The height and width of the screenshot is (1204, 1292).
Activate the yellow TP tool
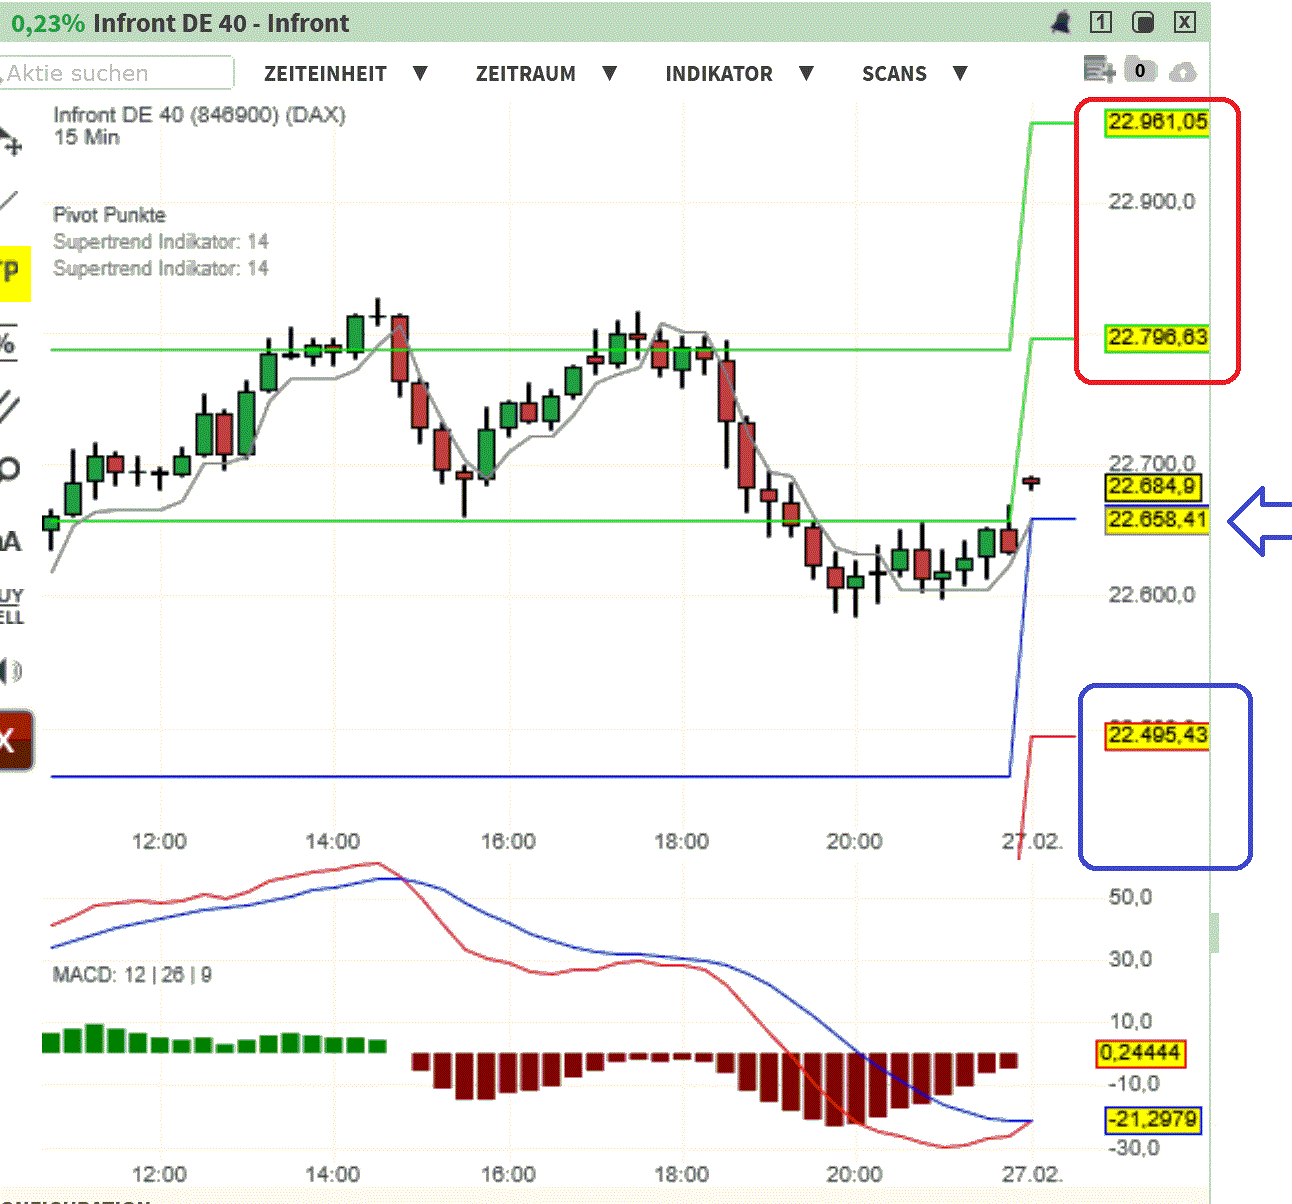(13, 273)
